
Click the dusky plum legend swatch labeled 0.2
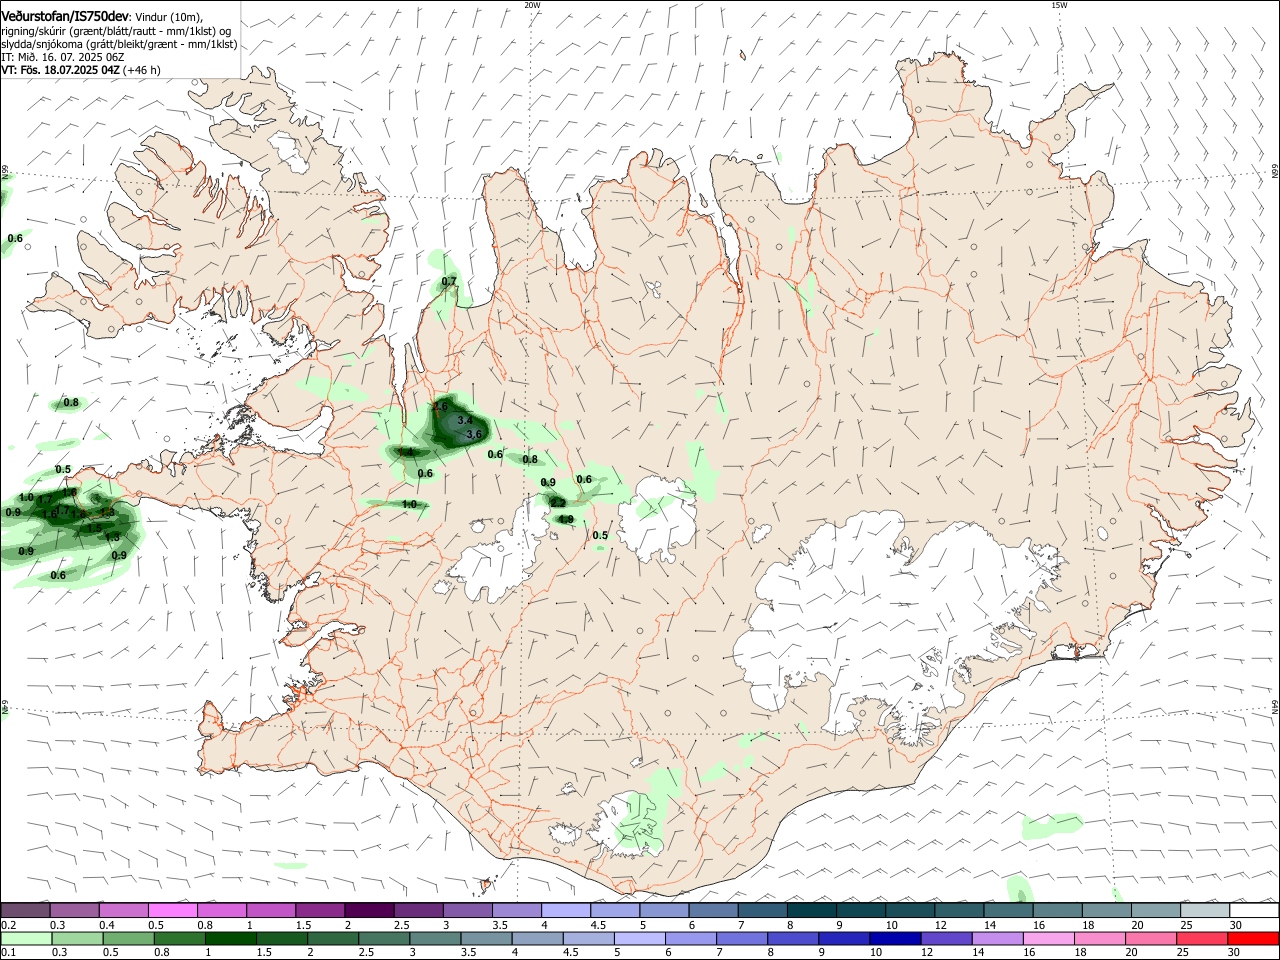(x=25, y=910)
